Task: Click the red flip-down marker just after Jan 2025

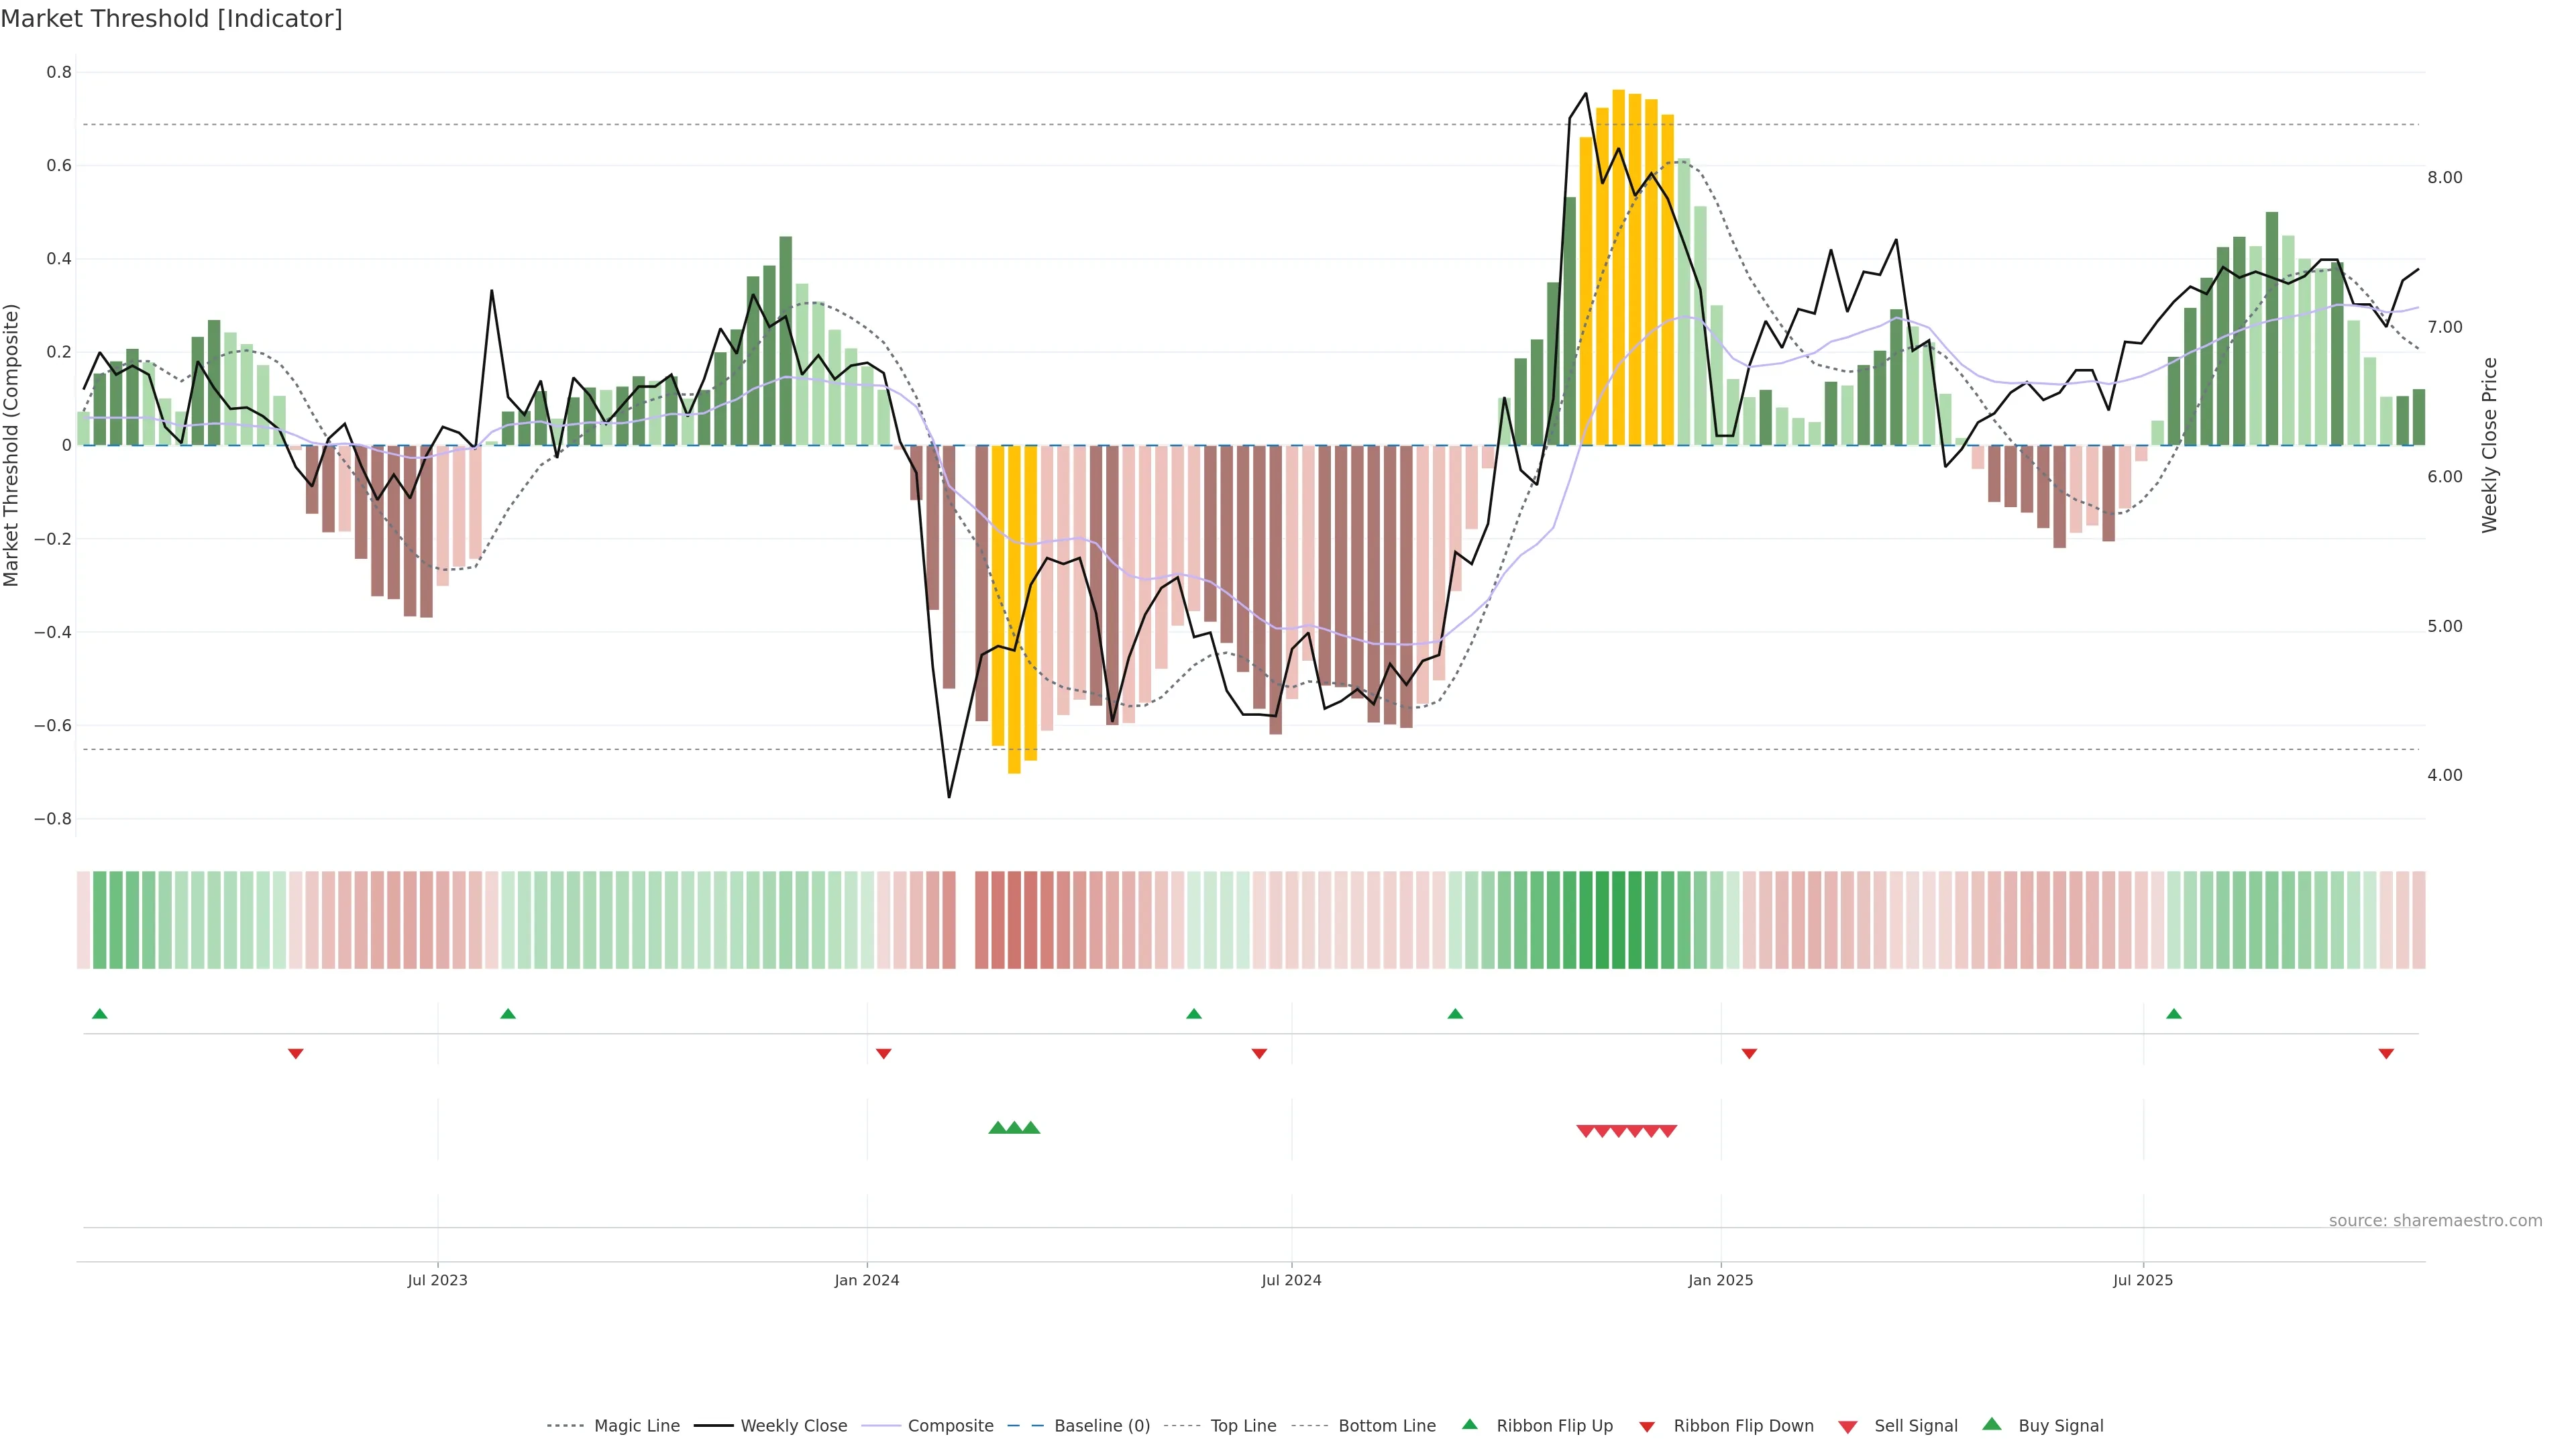Action: coord(1749,1054)
